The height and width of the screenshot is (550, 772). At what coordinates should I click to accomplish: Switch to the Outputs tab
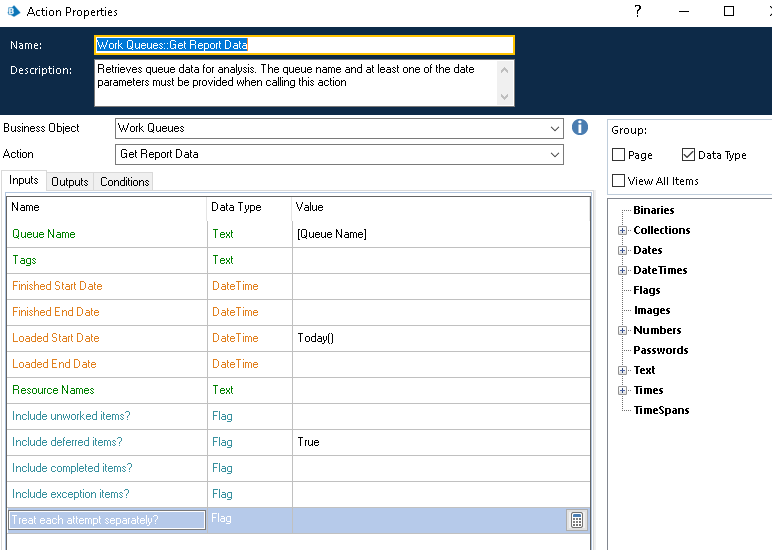click(x=70, y=182)
